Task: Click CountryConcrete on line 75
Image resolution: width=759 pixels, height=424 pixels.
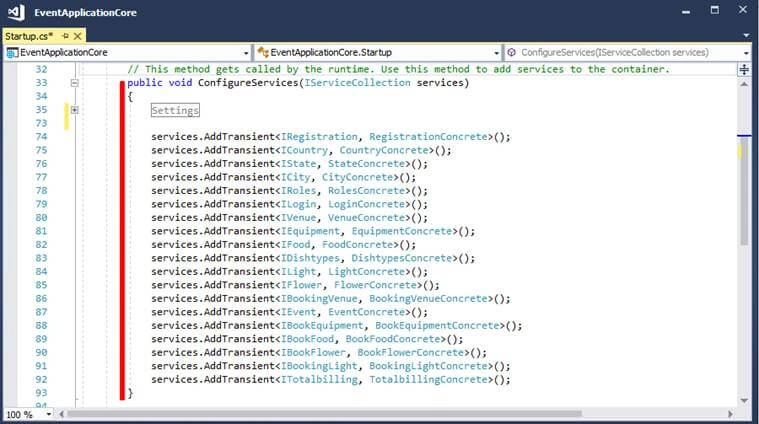Action: [384, 151]
